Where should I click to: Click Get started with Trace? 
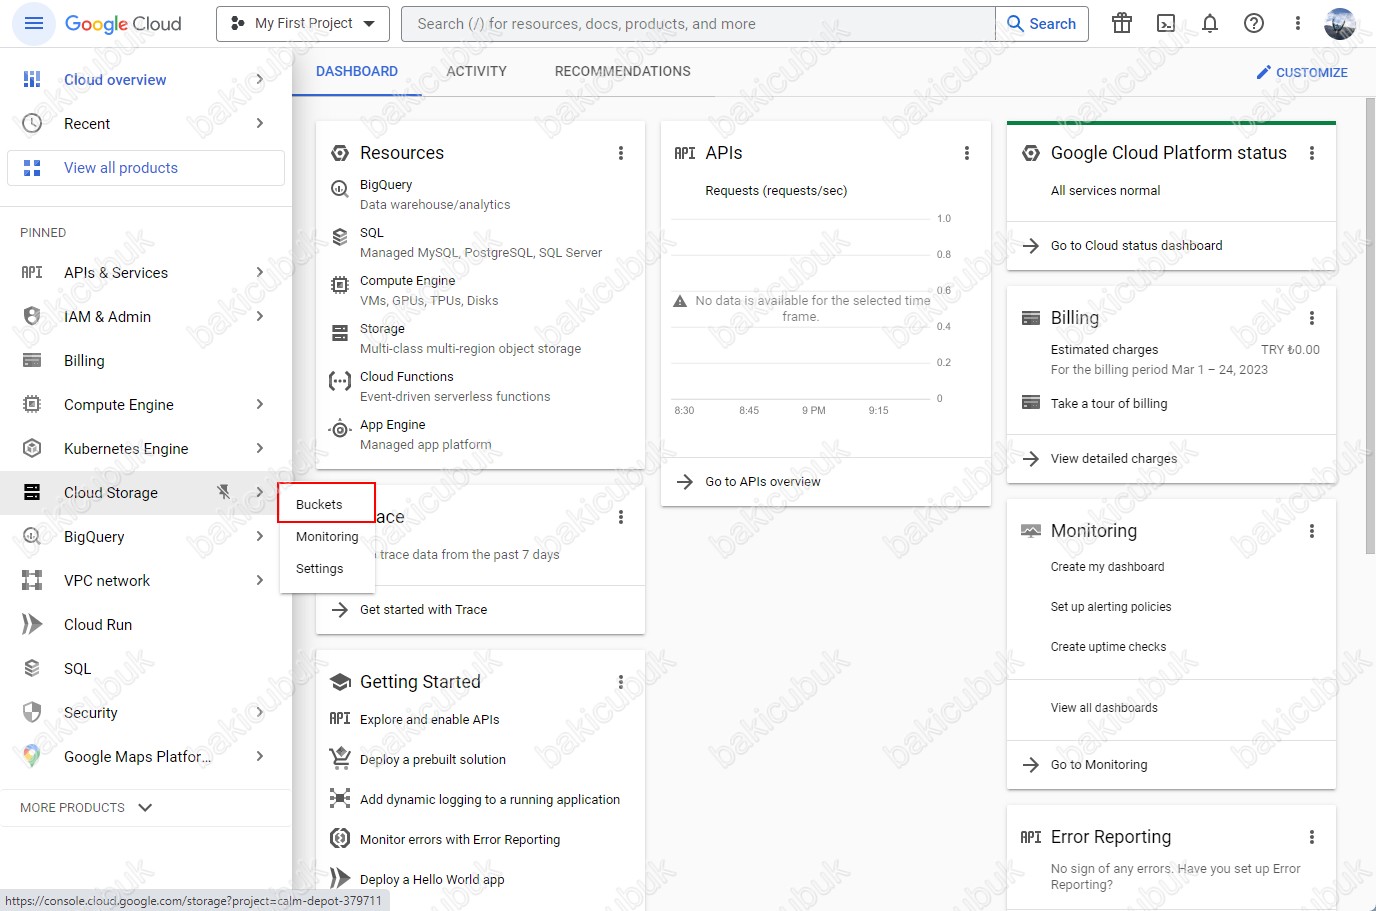click(423, 610)
